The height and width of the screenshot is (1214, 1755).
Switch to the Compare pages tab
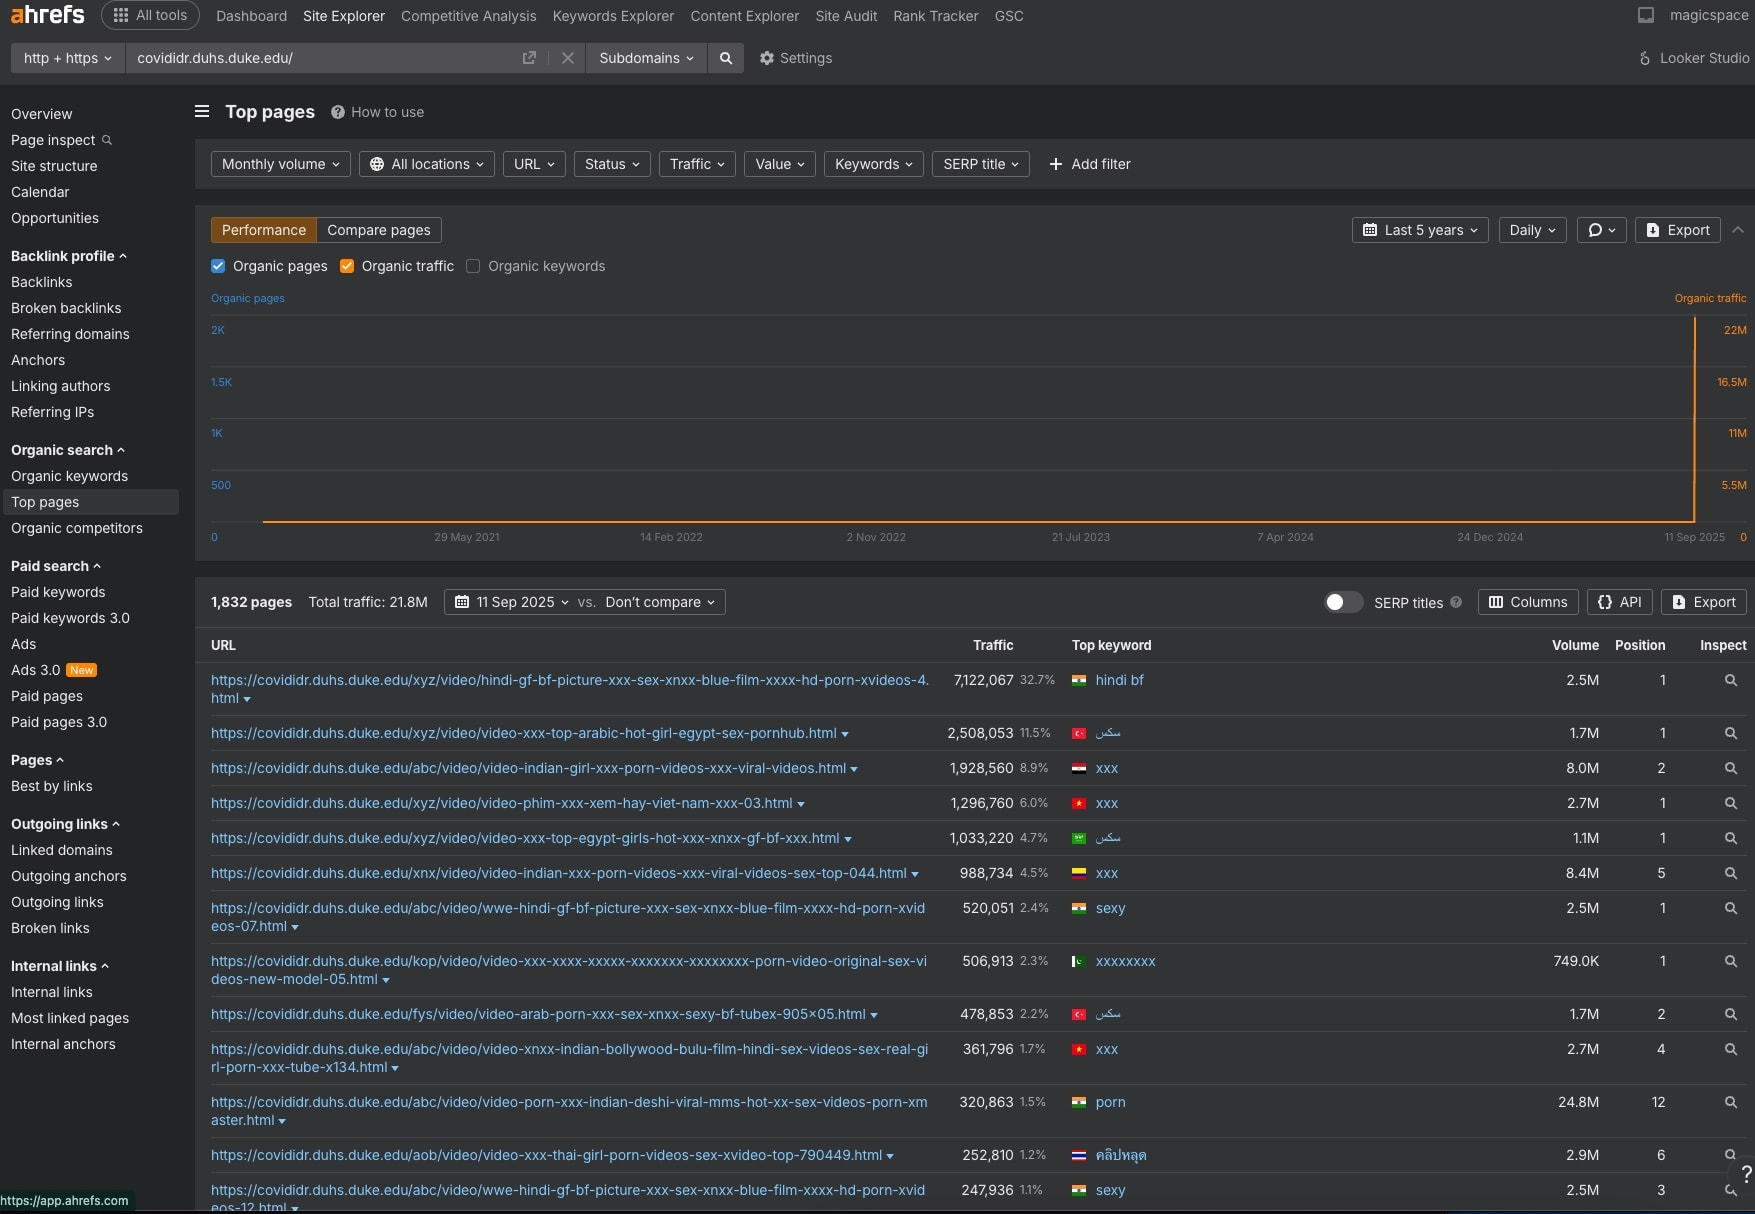pos(378,230)
